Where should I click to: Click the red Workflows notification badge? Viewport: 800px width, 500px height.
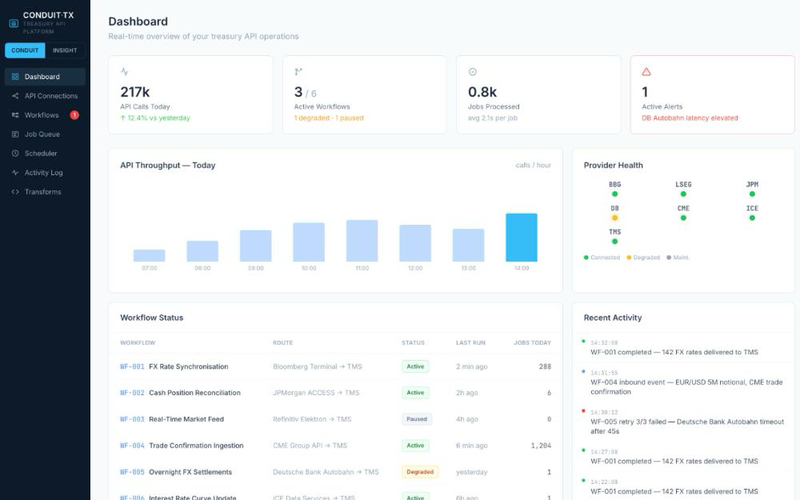pyautogui.click(x=74, y=115)
